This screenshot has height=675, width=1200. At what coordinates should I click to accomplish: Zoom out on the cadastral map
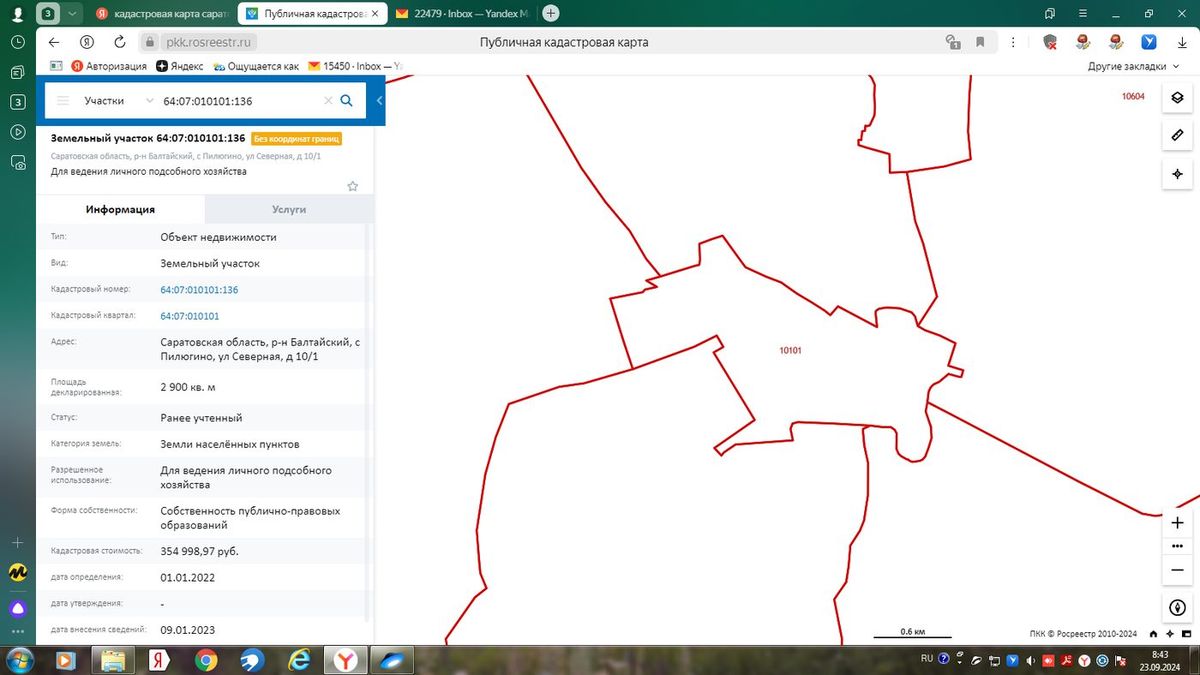1177,570
